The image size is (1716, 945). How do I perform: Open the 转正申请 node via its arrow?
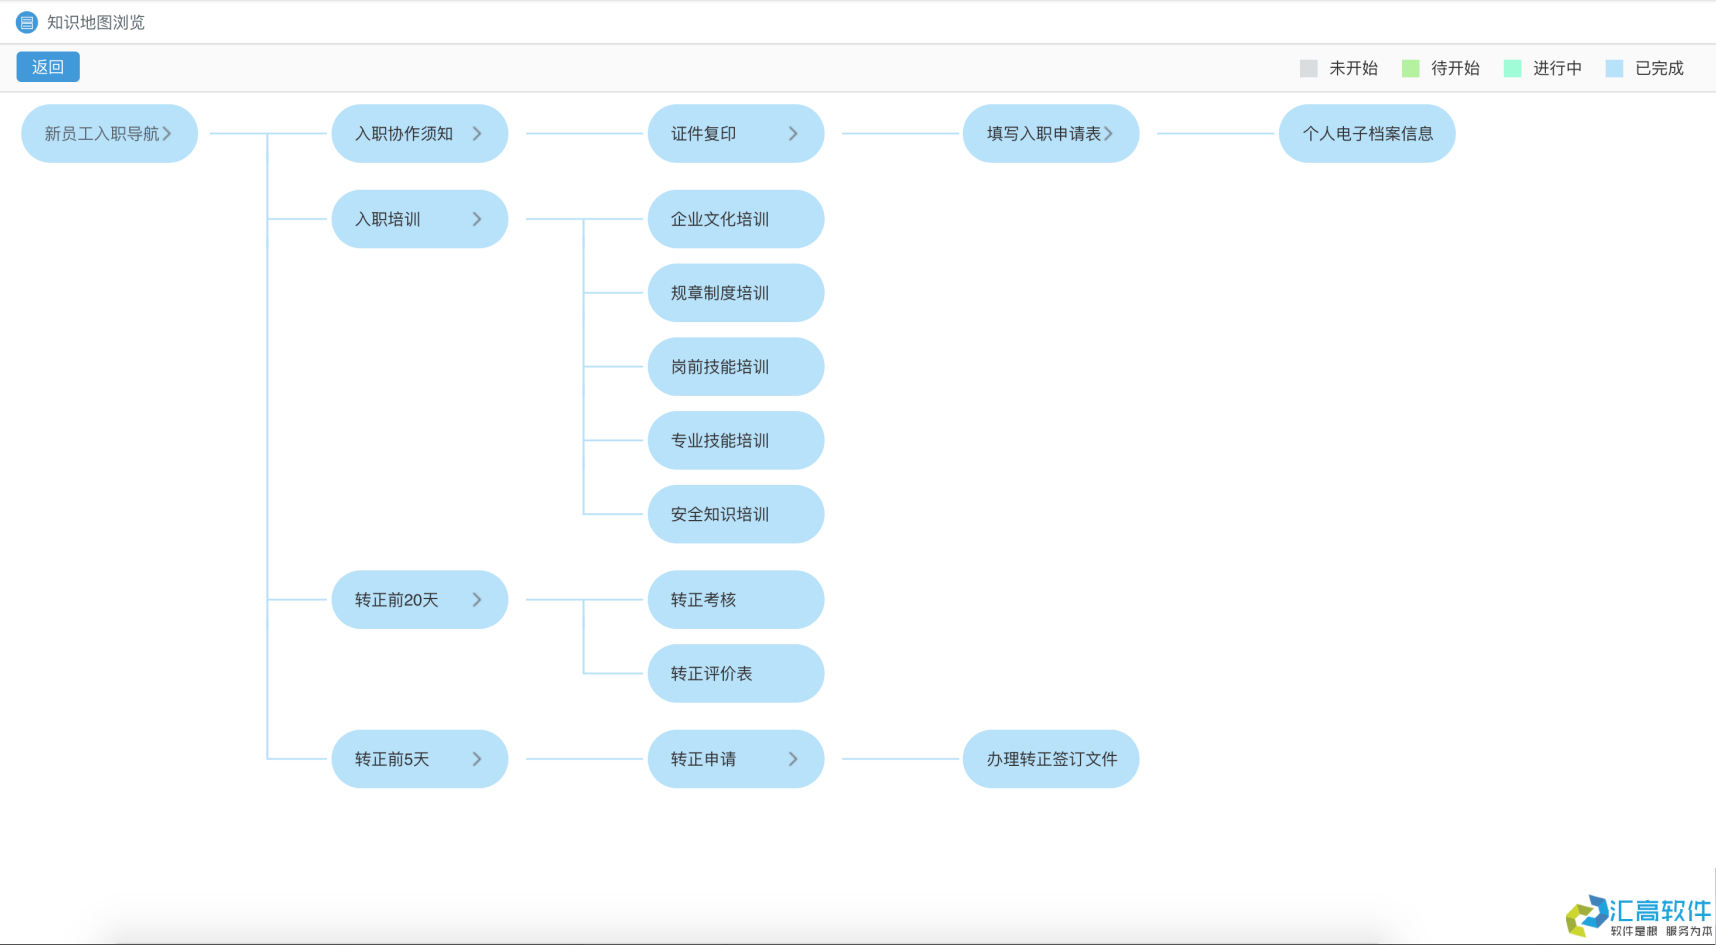(x=794, y=759)
